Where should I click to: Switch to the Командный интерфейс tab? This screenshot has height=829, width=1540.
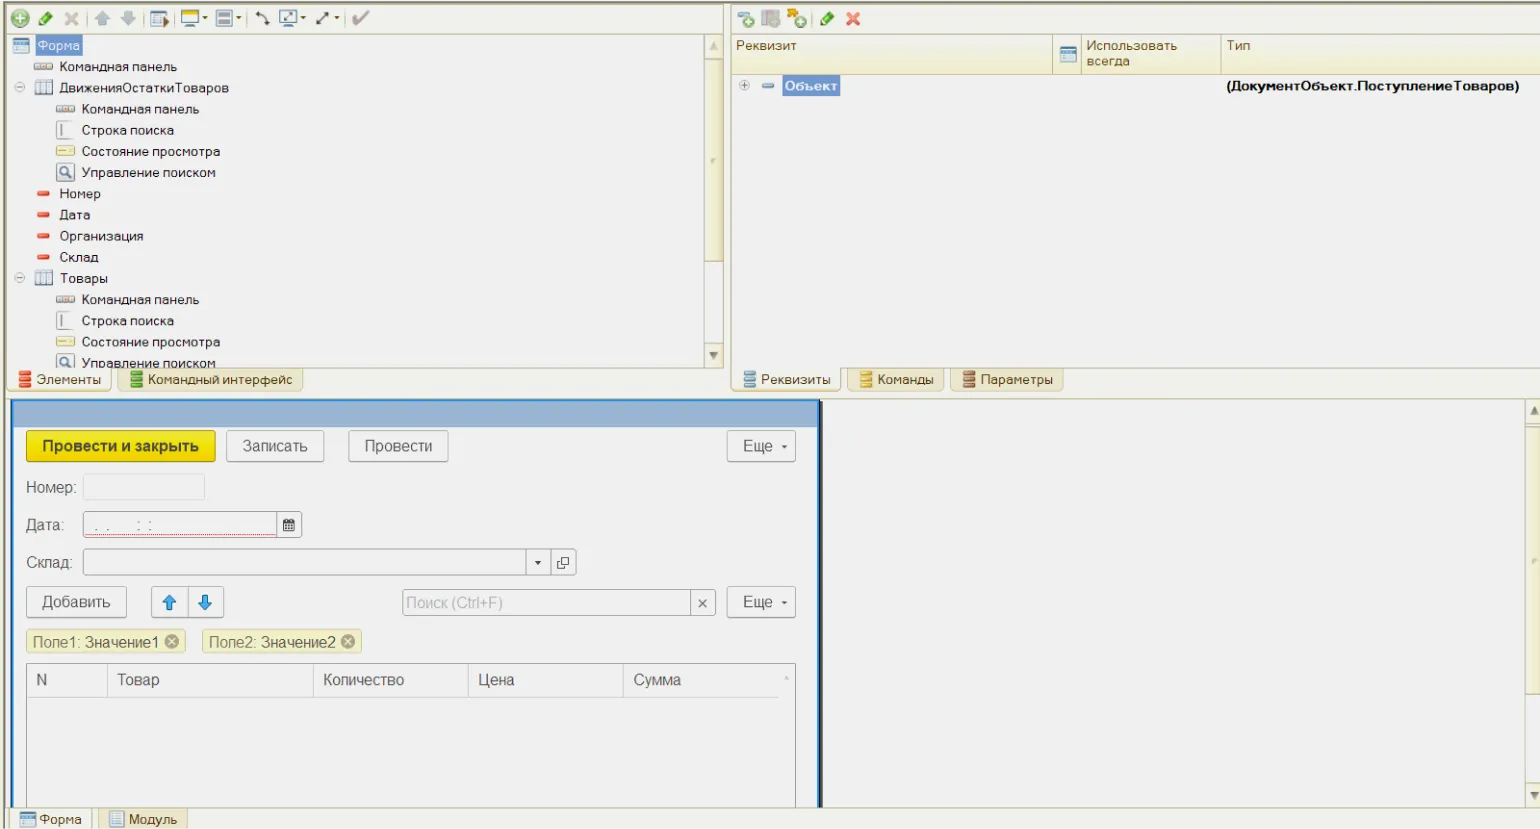click(x=211, y=380)
